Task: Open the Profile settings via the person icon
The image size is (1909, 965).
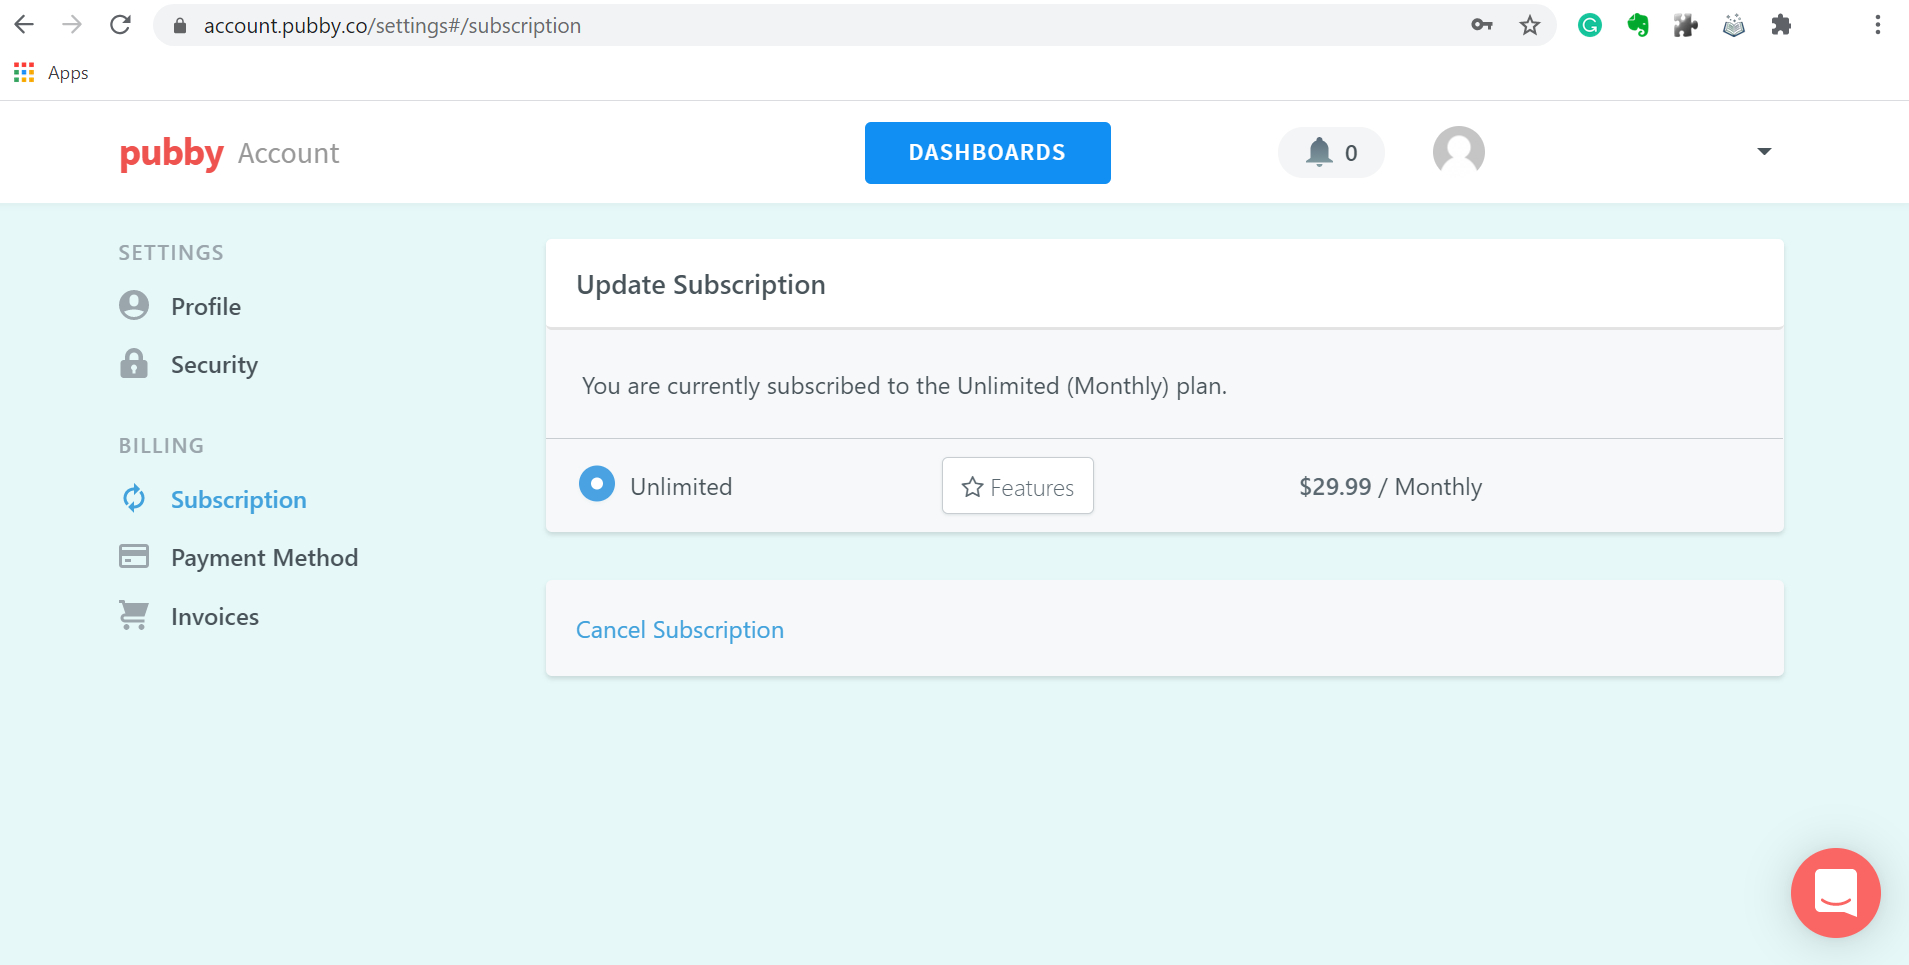Action: (x=134, y=305)
